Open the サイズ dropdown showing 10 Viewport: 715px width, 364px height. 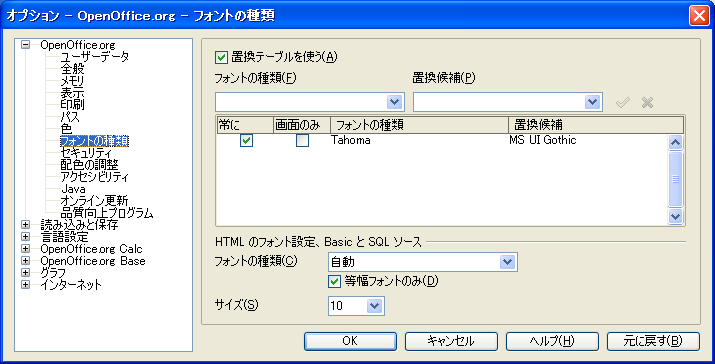tap(375, 306)
